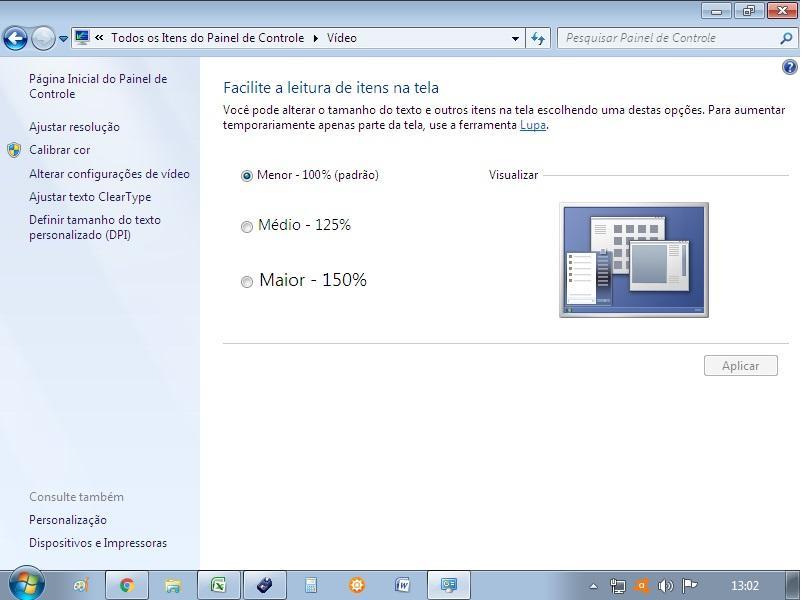Open the help question mark icon
The image size is (804, 600).
point(790,67)
